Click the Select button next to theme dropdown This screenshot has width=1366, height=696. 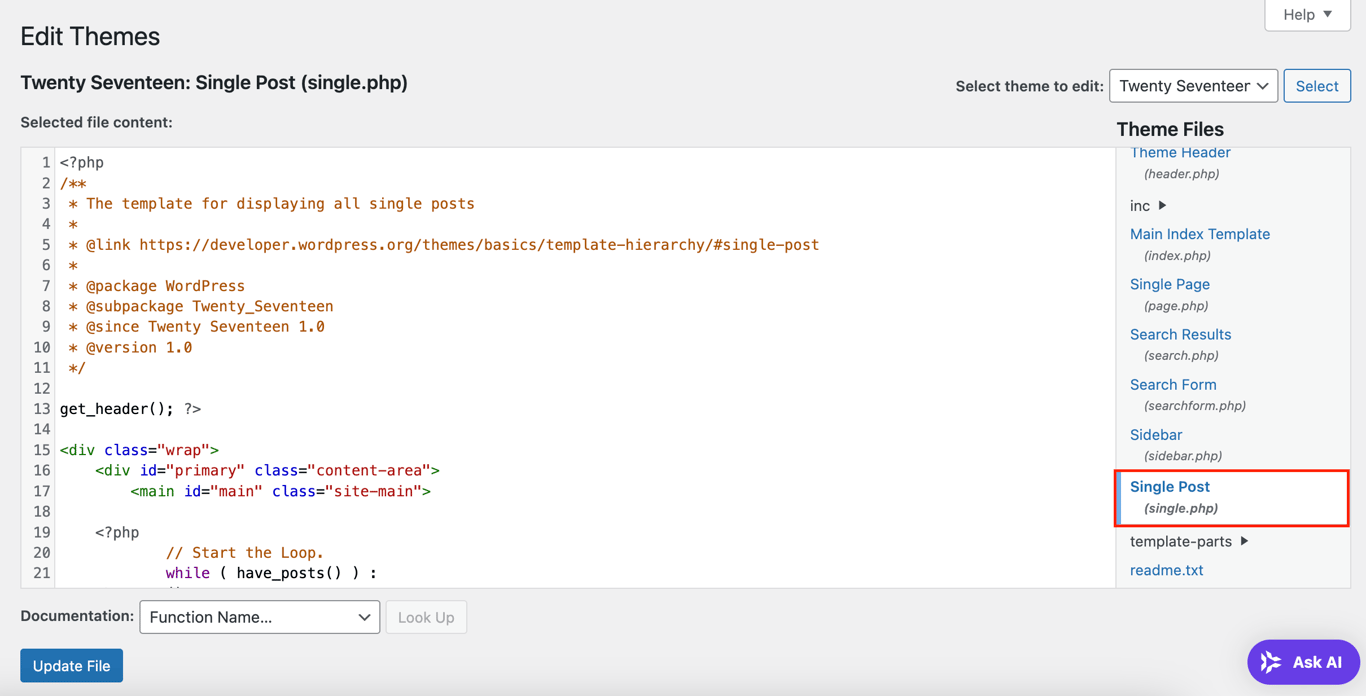(x=1316, y=86)
